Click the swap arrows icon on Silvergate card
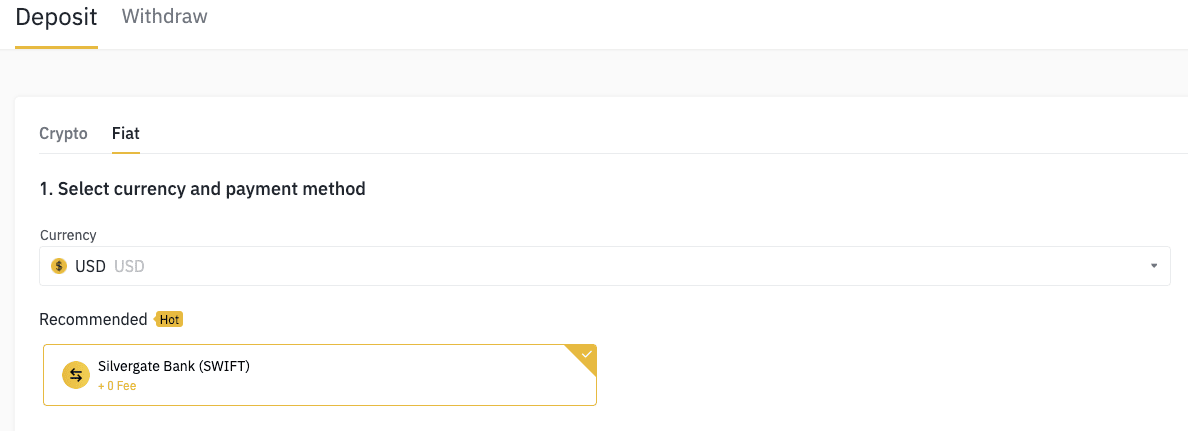Viewport: 1188px width, 431px height. click(x=76, y=375)
